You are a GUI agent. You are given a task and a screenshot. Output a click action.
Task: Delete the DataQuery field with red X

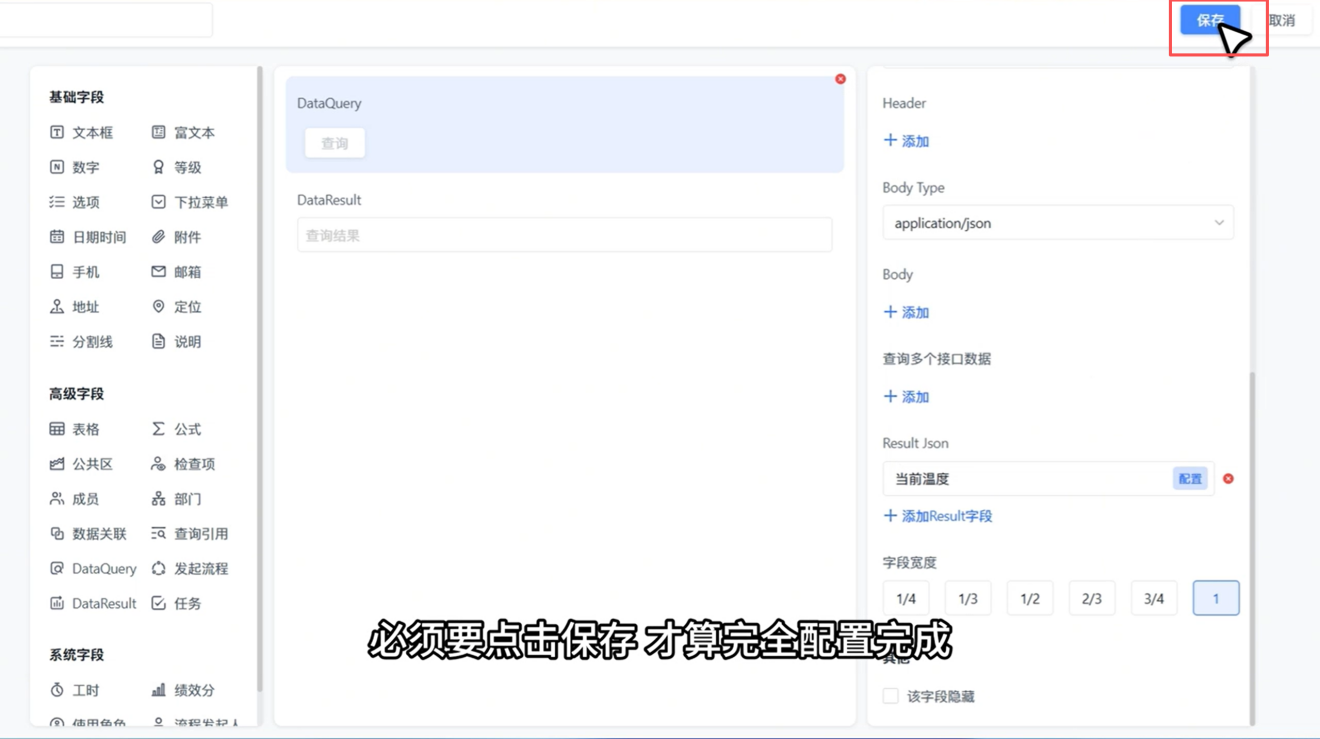coord(840,79)
